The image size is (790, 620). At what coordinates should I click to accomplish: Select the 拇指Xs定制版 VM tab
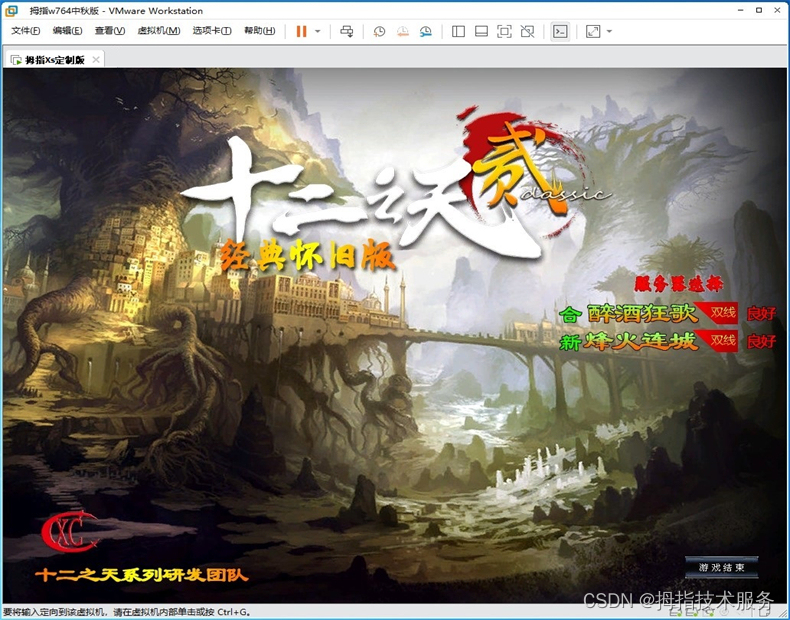pyautogui.click(x=54, y=59)
